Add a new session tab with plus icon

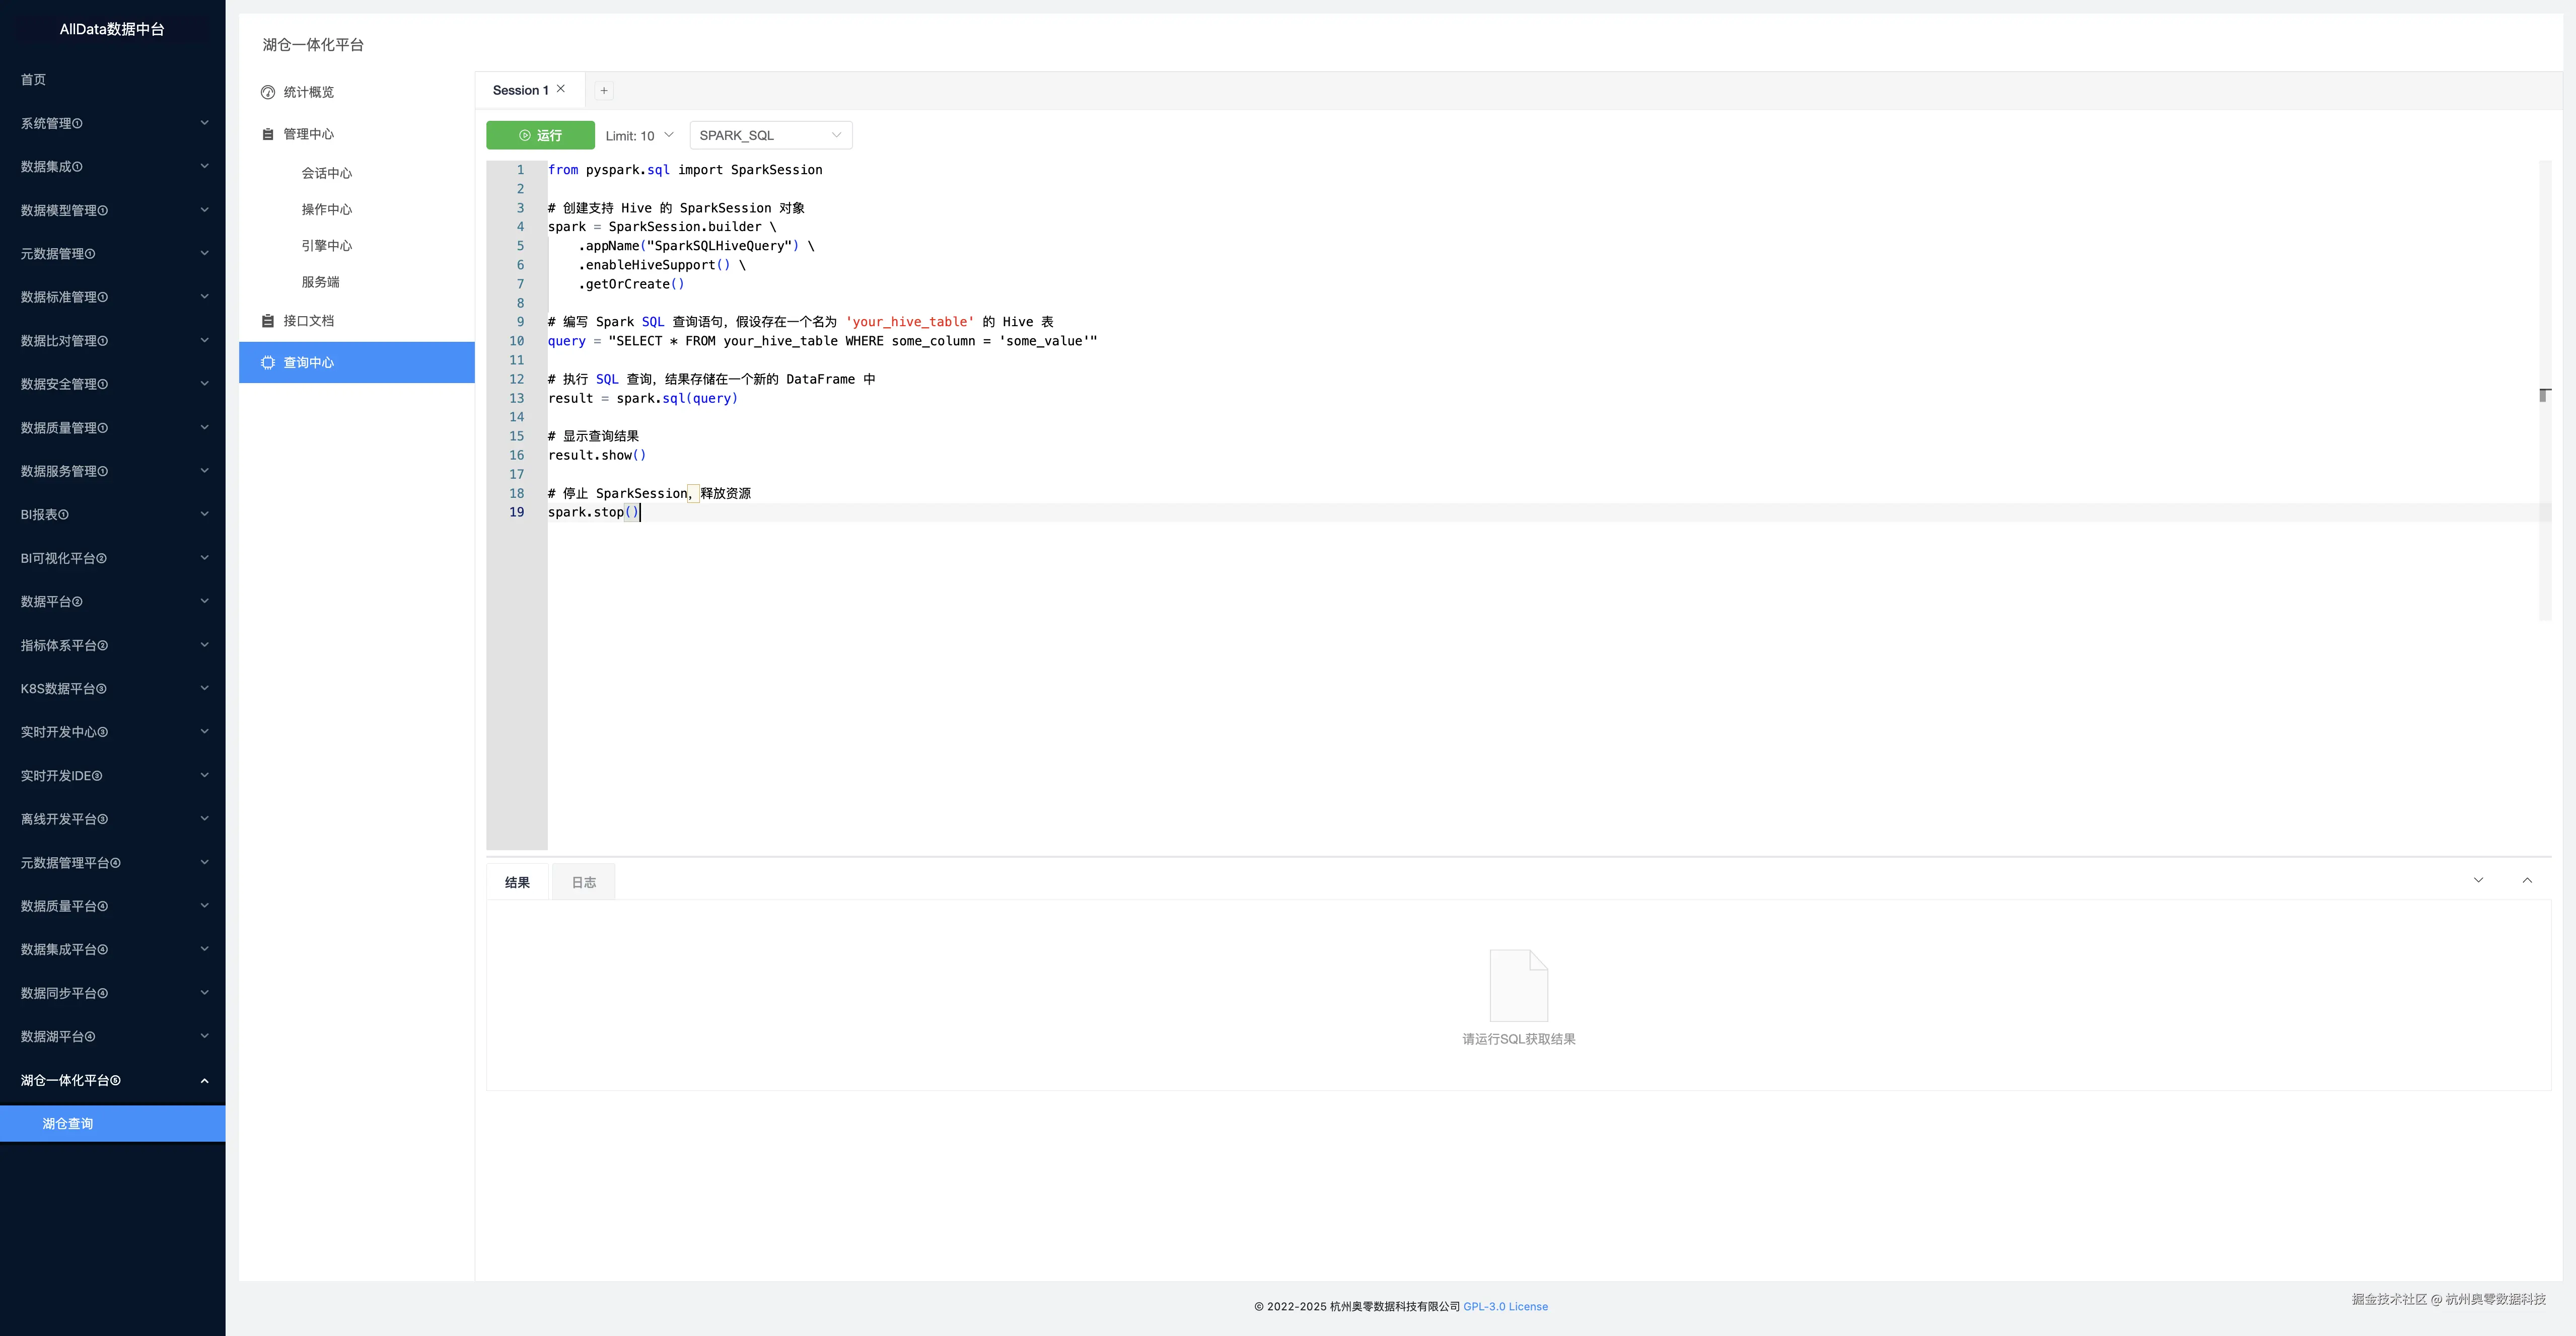pyautogui.click(x=604, y=90)
